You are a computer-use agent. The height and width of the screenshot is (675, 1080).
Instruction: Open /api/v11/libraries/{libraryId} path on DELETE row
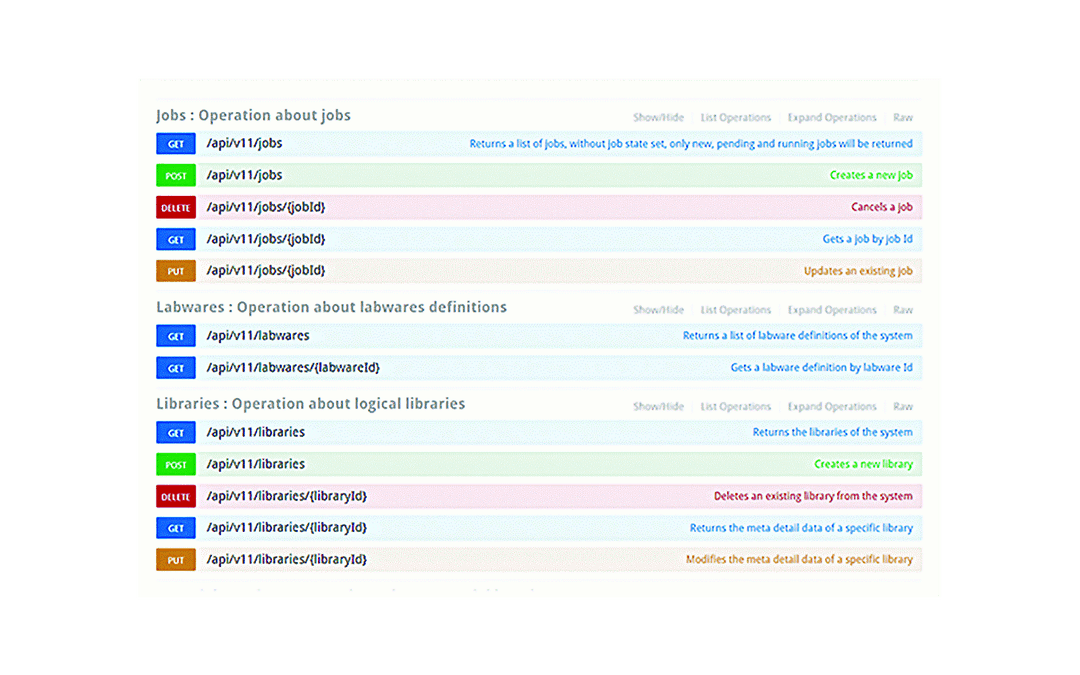coord(287,496)
